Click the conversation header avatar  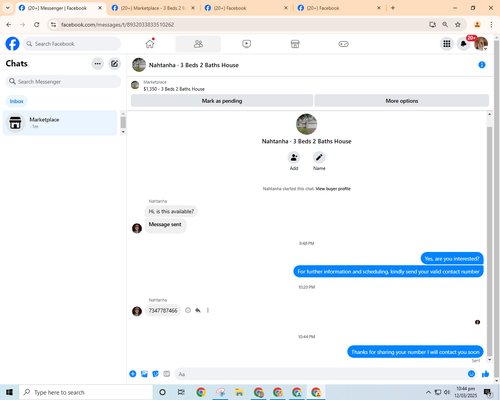click(139, 65)
